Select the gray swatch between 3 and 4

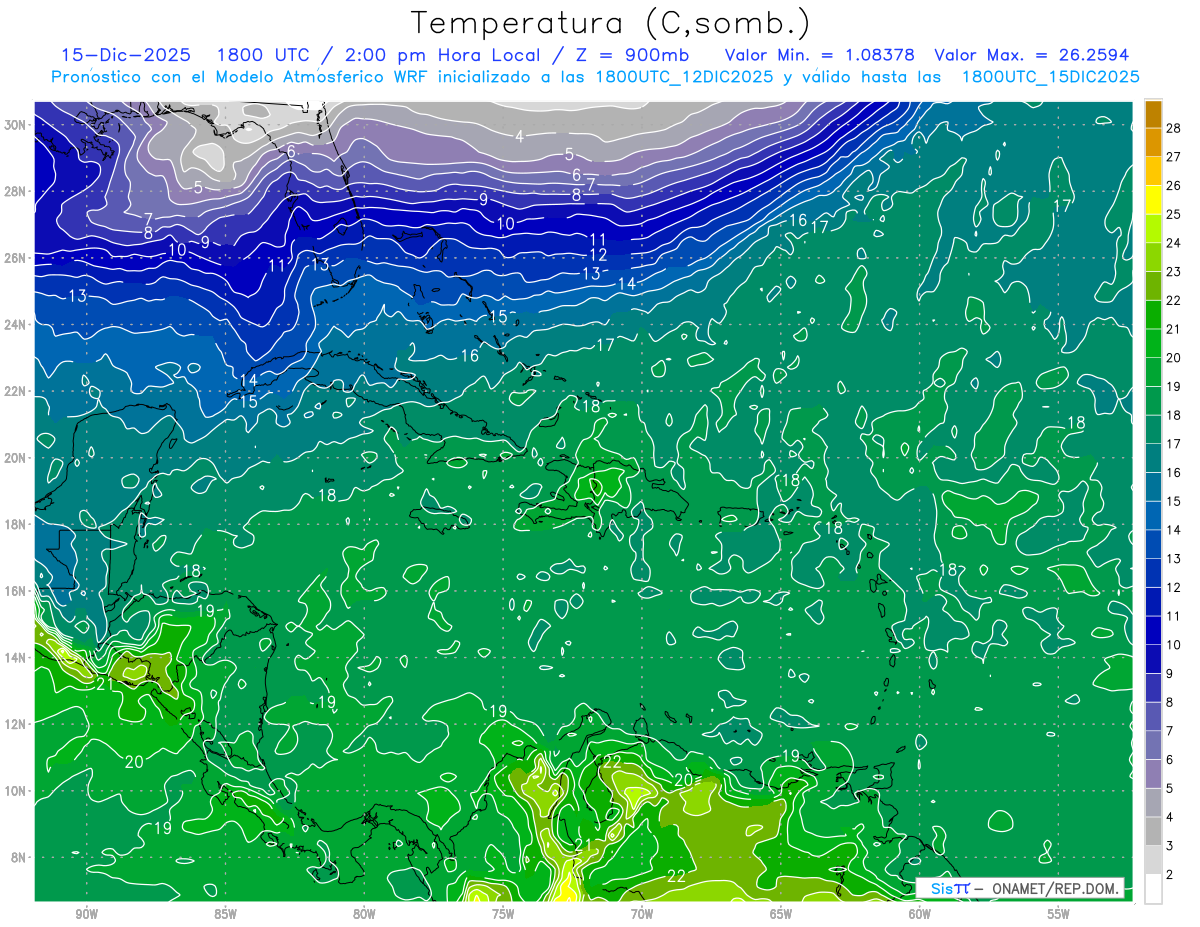(x=1153, y=831)
